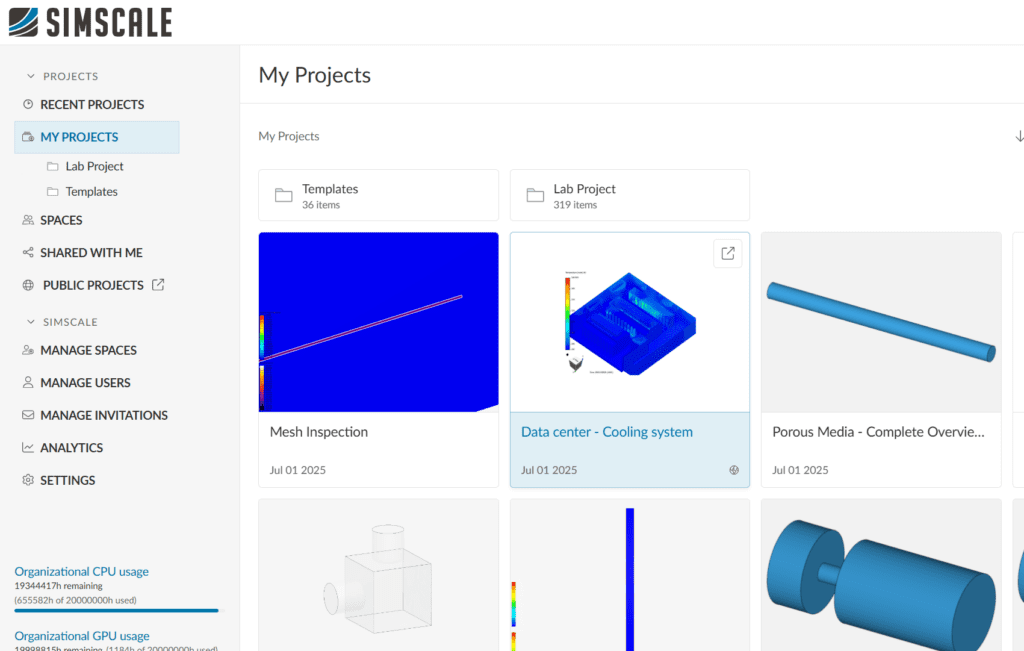This screenshot has height=651, width=1024.
Task: Open Data center project in new tab
Action: click(x=727, y=252)
